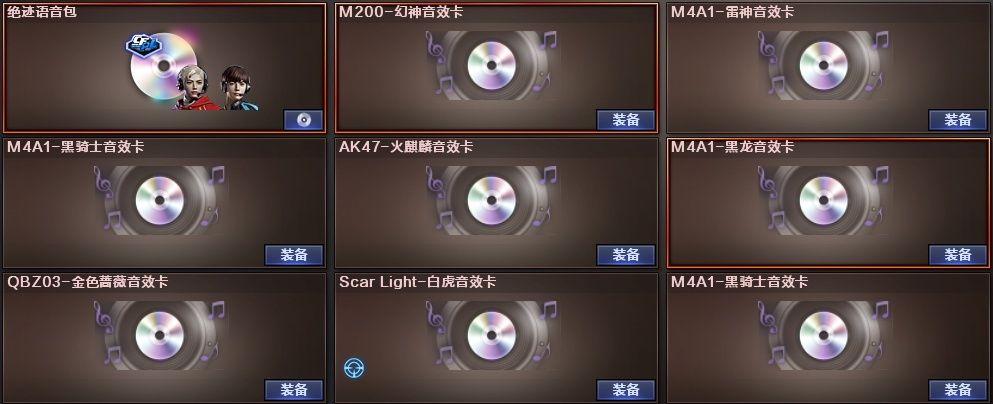993x404 pixels.
Task: Equip the Scar Light-白虎音效卡 via 装备 button
Action: pos(626,389)
